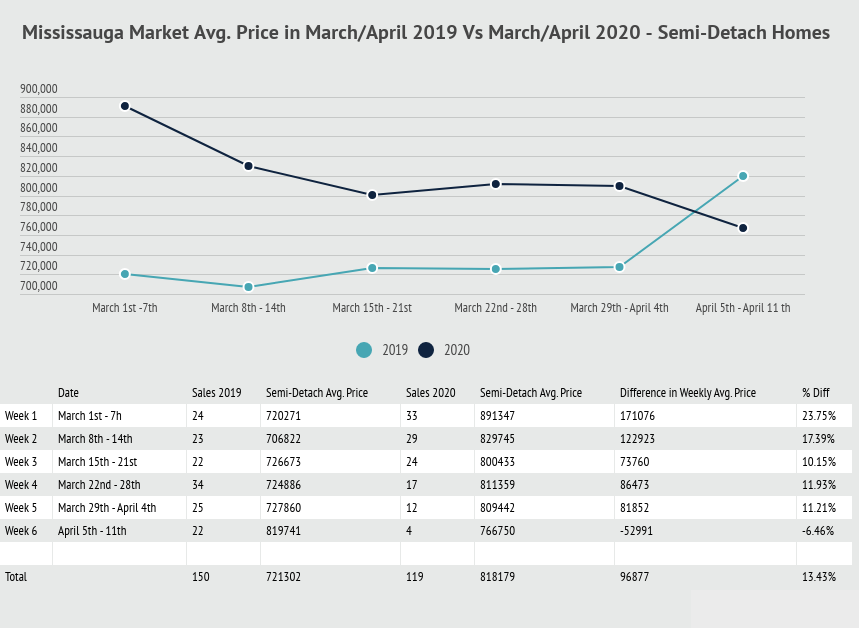The width and height of the screenshot is (859, 628).
Task: Click the Date column header
Action: coord(68,393)
